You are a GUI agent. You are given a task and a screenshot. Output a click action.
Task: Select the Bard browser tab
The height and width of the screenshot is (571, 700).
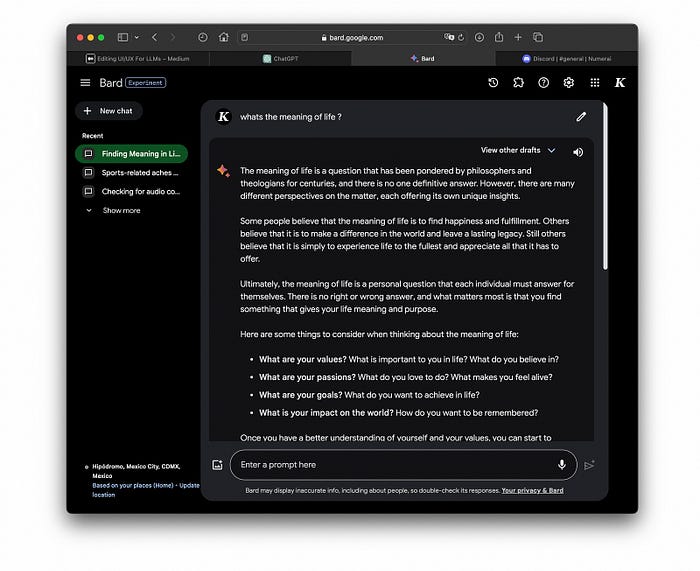(423, 58)
